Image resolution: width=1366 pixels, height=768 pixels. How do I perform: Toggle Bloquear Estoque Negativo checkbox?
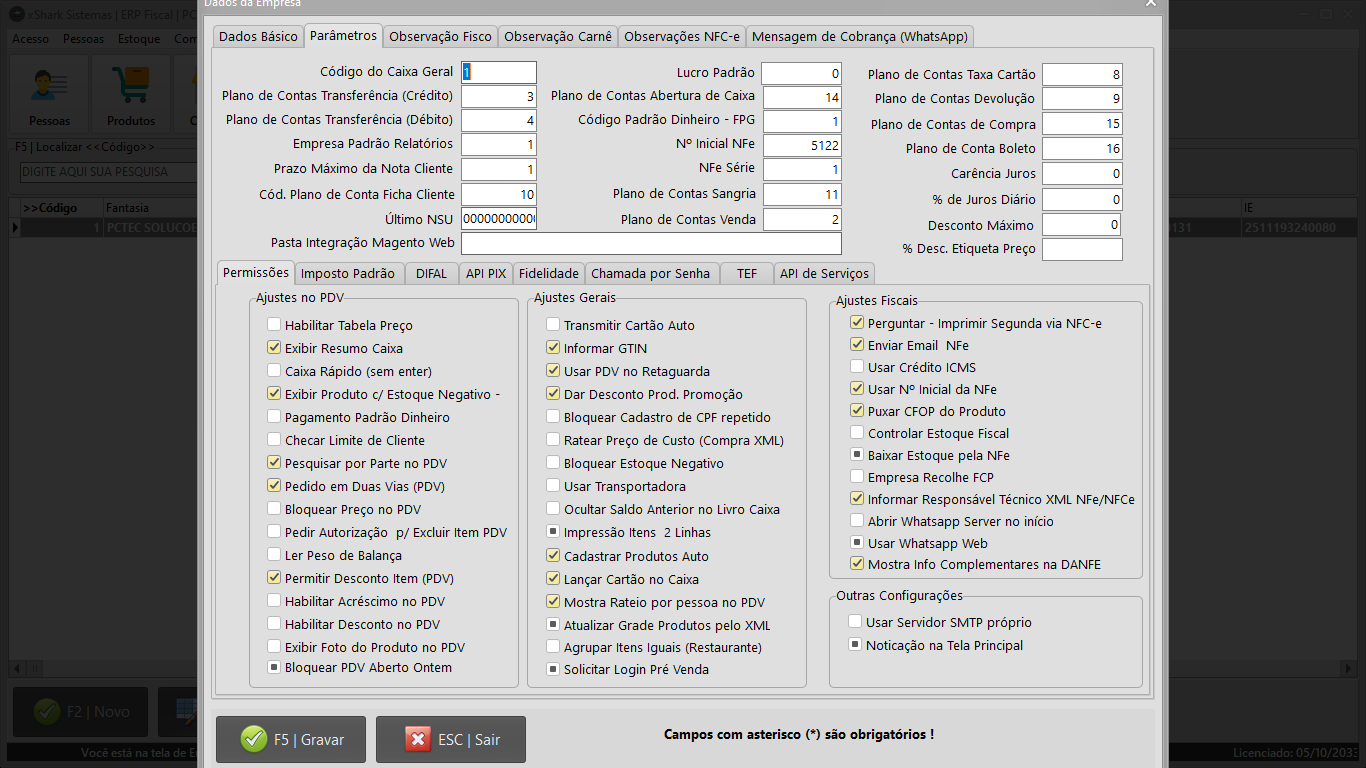click(x=553, y=463)
